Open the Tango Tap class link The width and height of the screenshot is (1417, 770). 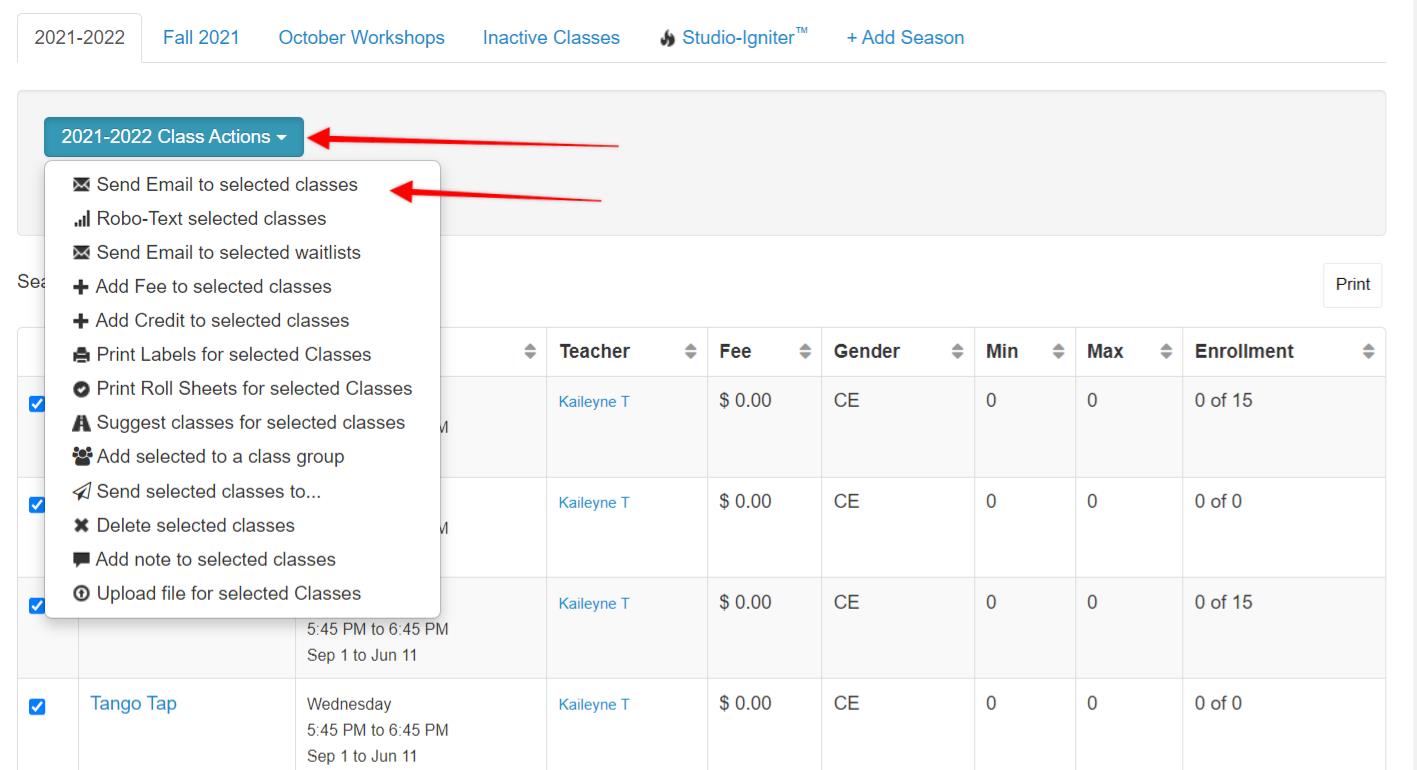coord(133,704)
